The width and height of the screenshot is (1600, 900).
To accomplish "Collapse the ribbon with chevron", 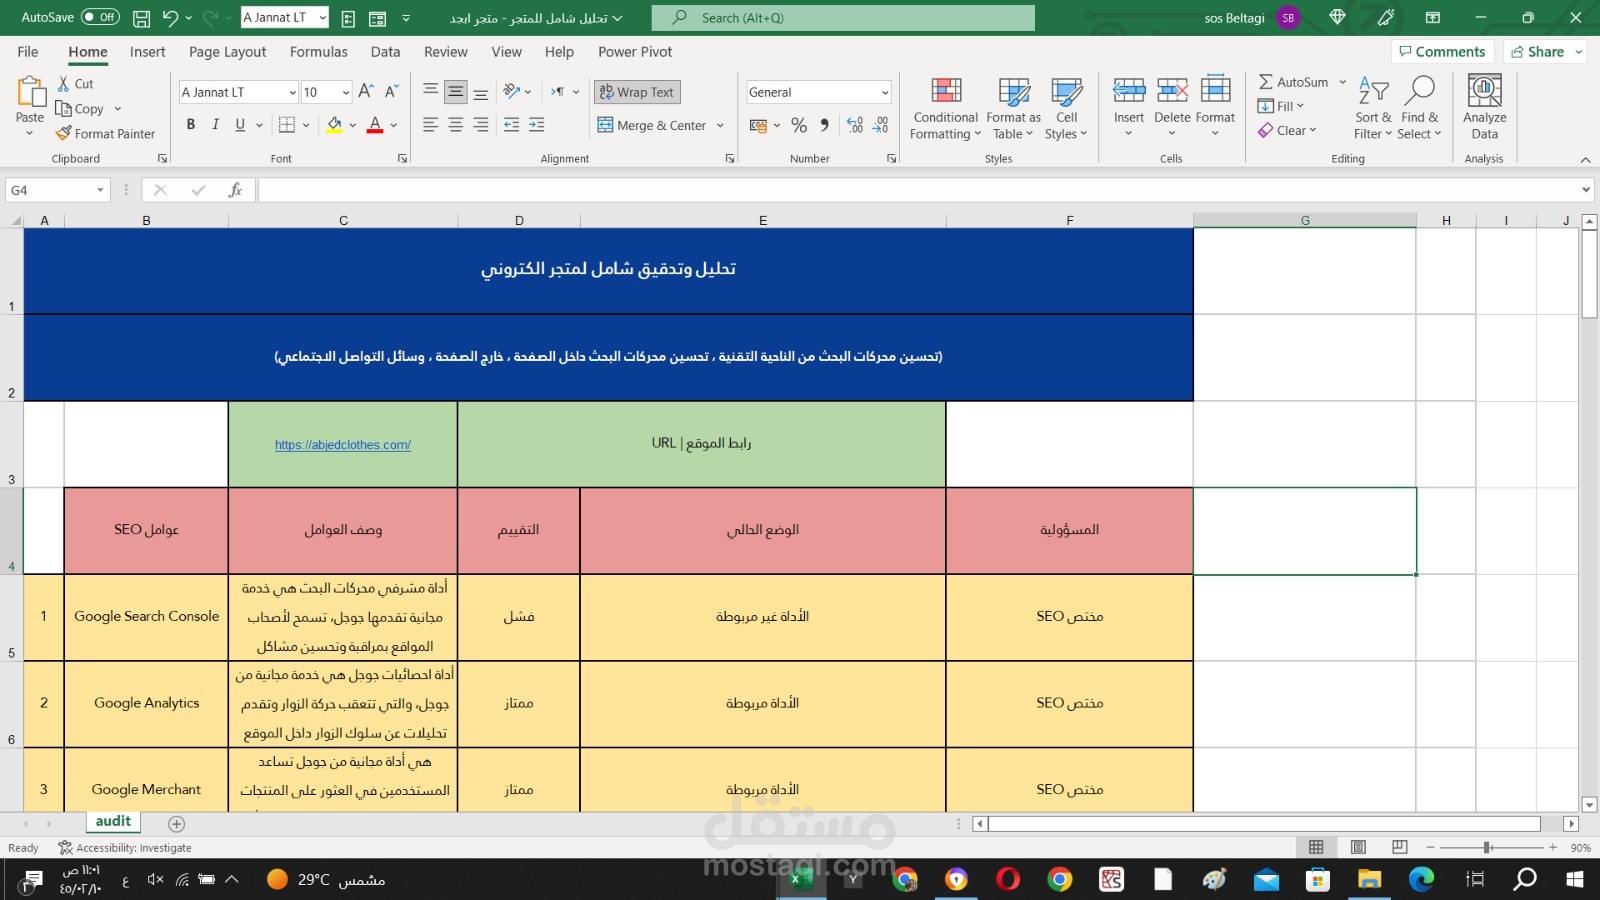I will (1585, 159).
